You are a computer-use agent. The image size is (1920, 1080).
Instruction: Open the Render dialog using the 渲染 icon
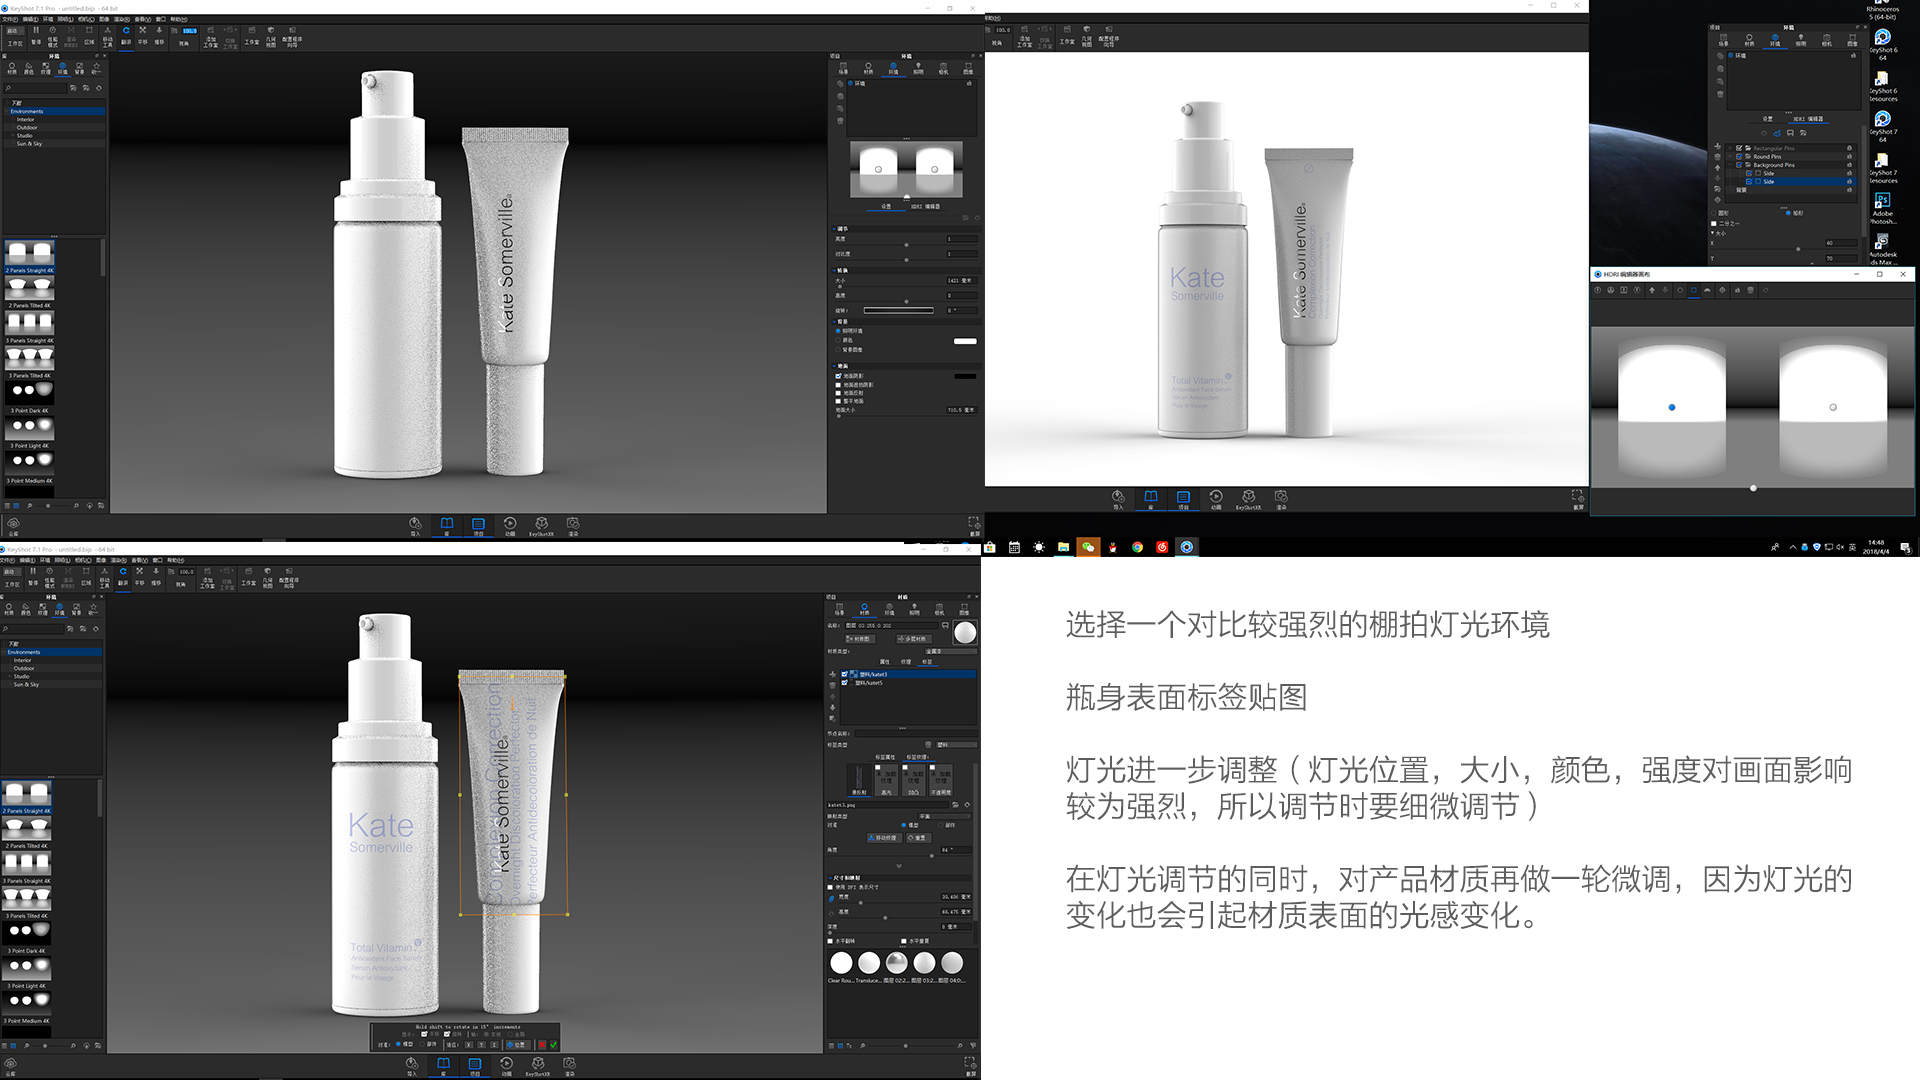572,522
